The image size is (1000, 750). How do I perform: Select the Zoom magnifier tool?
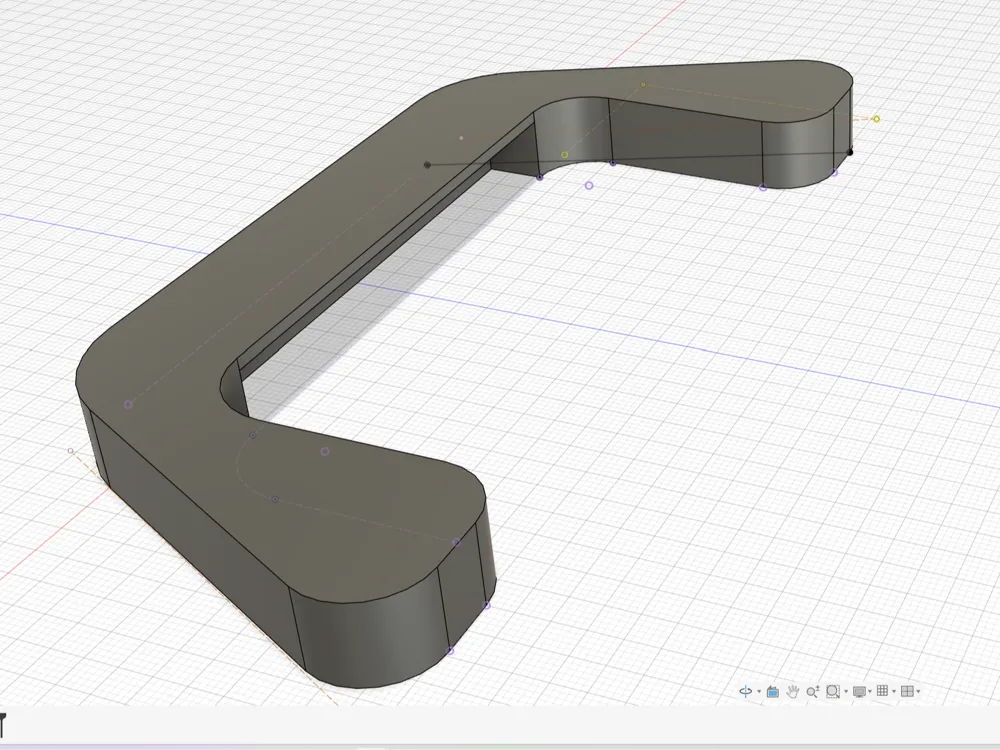click(x=812, y=691)
